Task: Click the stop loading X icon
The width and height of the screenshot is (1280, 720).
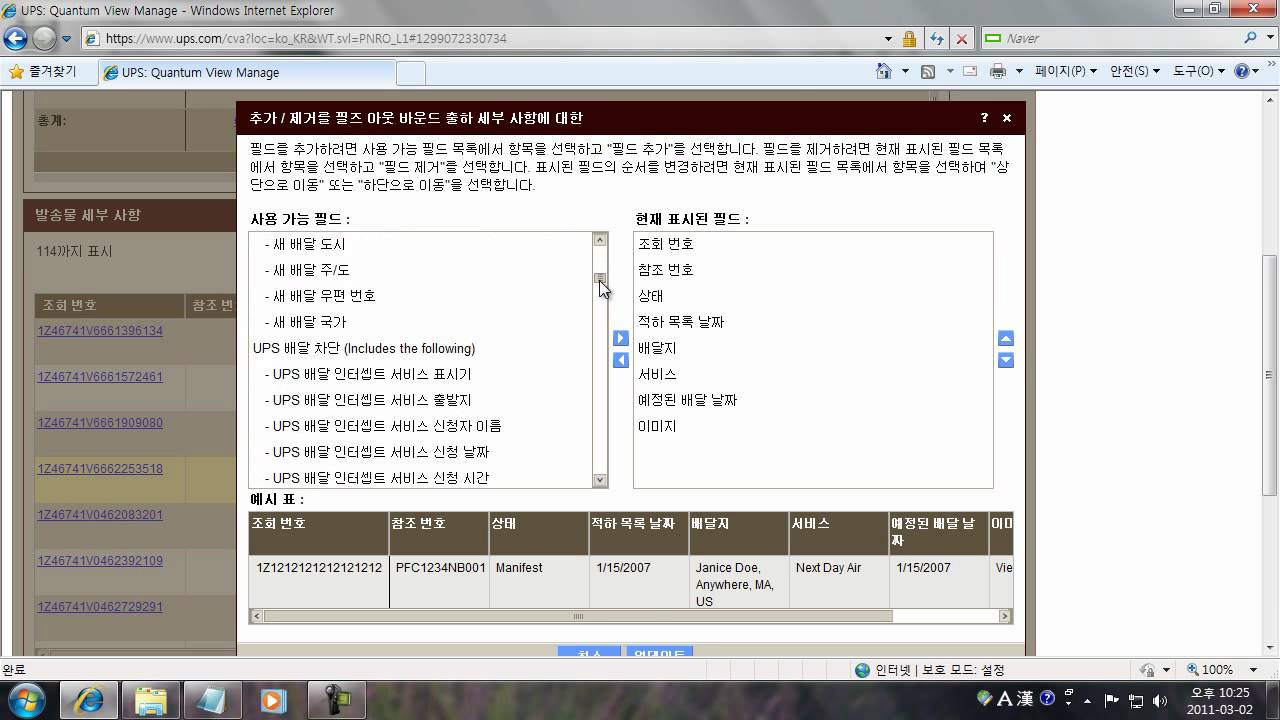Action: pyautogui.click(x=962, y=39)
